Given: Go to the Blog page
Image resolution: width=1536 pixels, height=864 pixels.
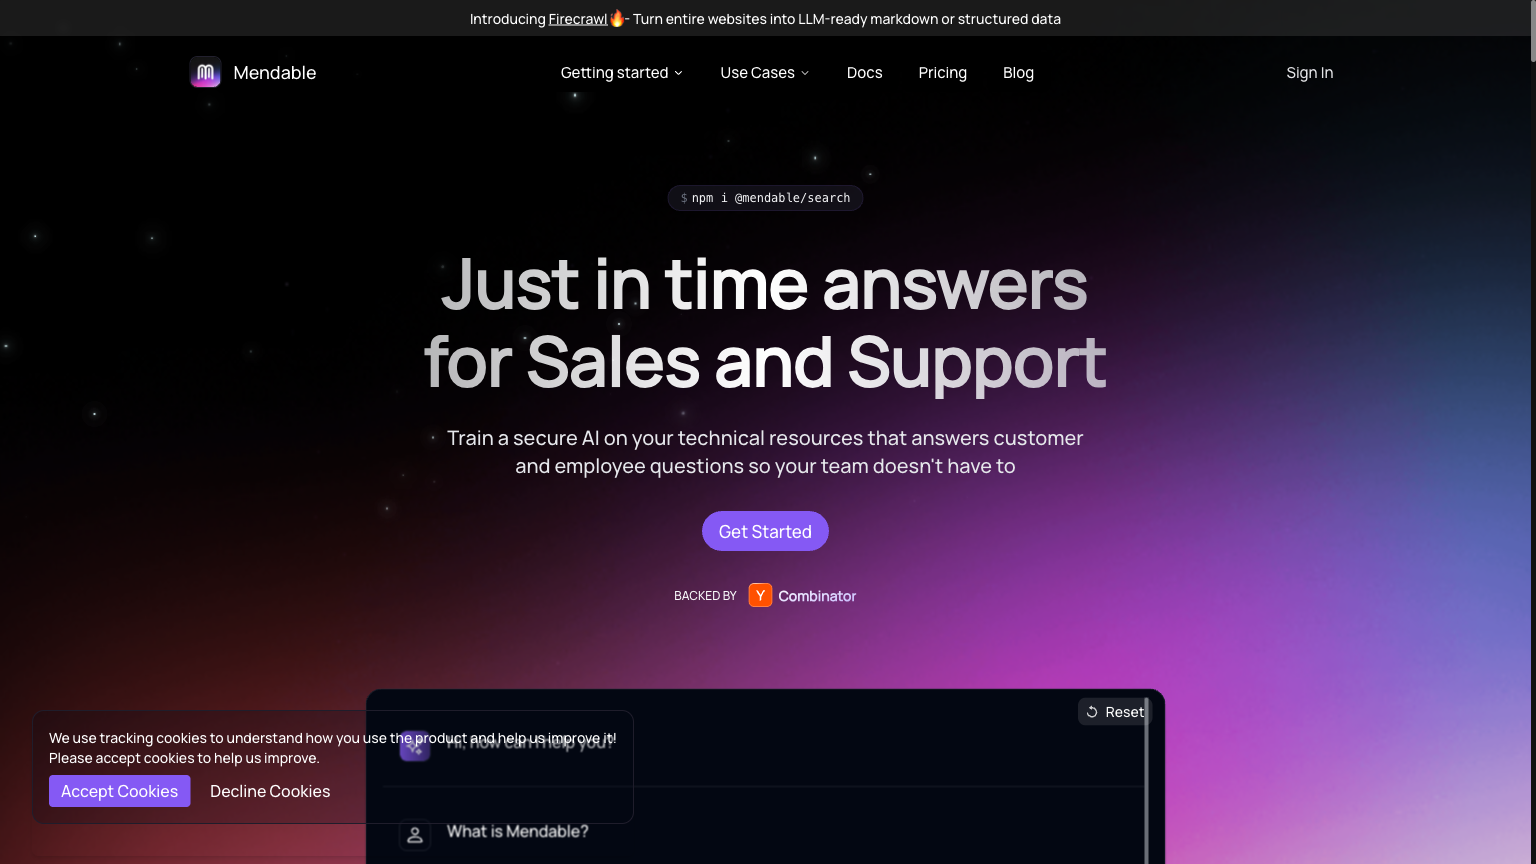Looking at the screenshot, I should click(x=1018, y=72).
